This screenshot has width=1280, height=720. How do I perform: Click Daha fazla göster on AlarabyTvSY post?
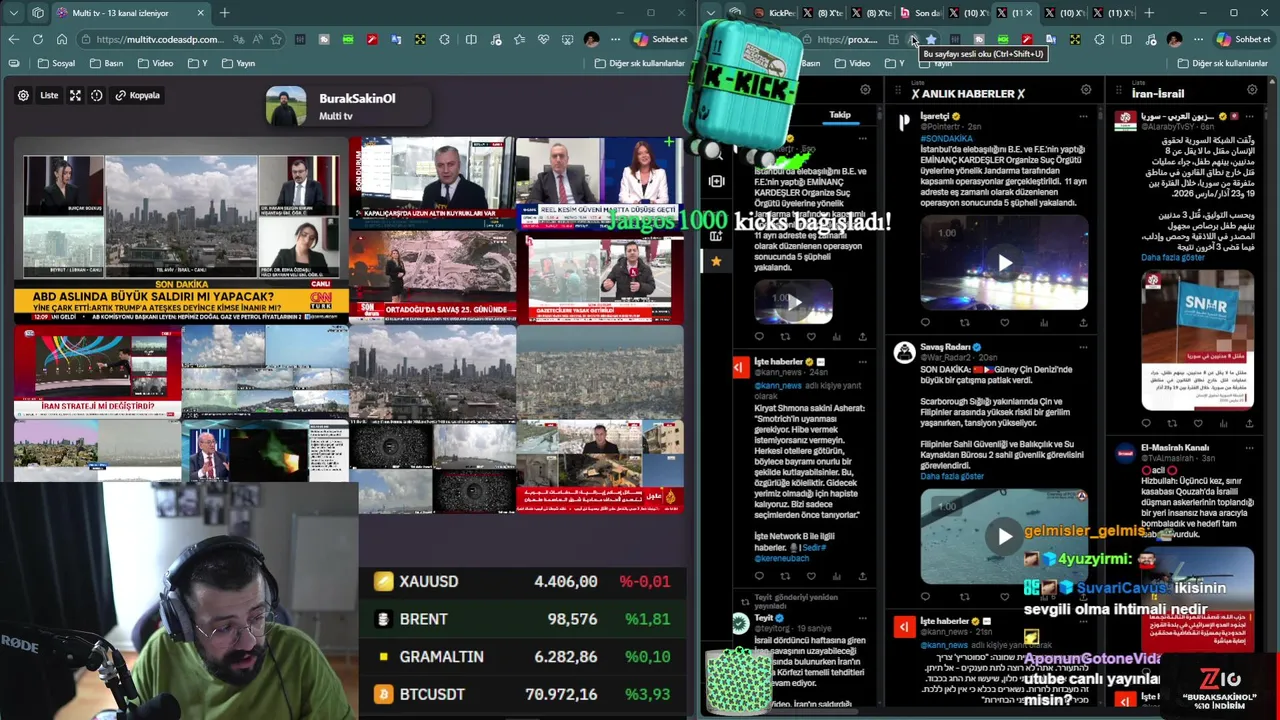[1173, 257]
